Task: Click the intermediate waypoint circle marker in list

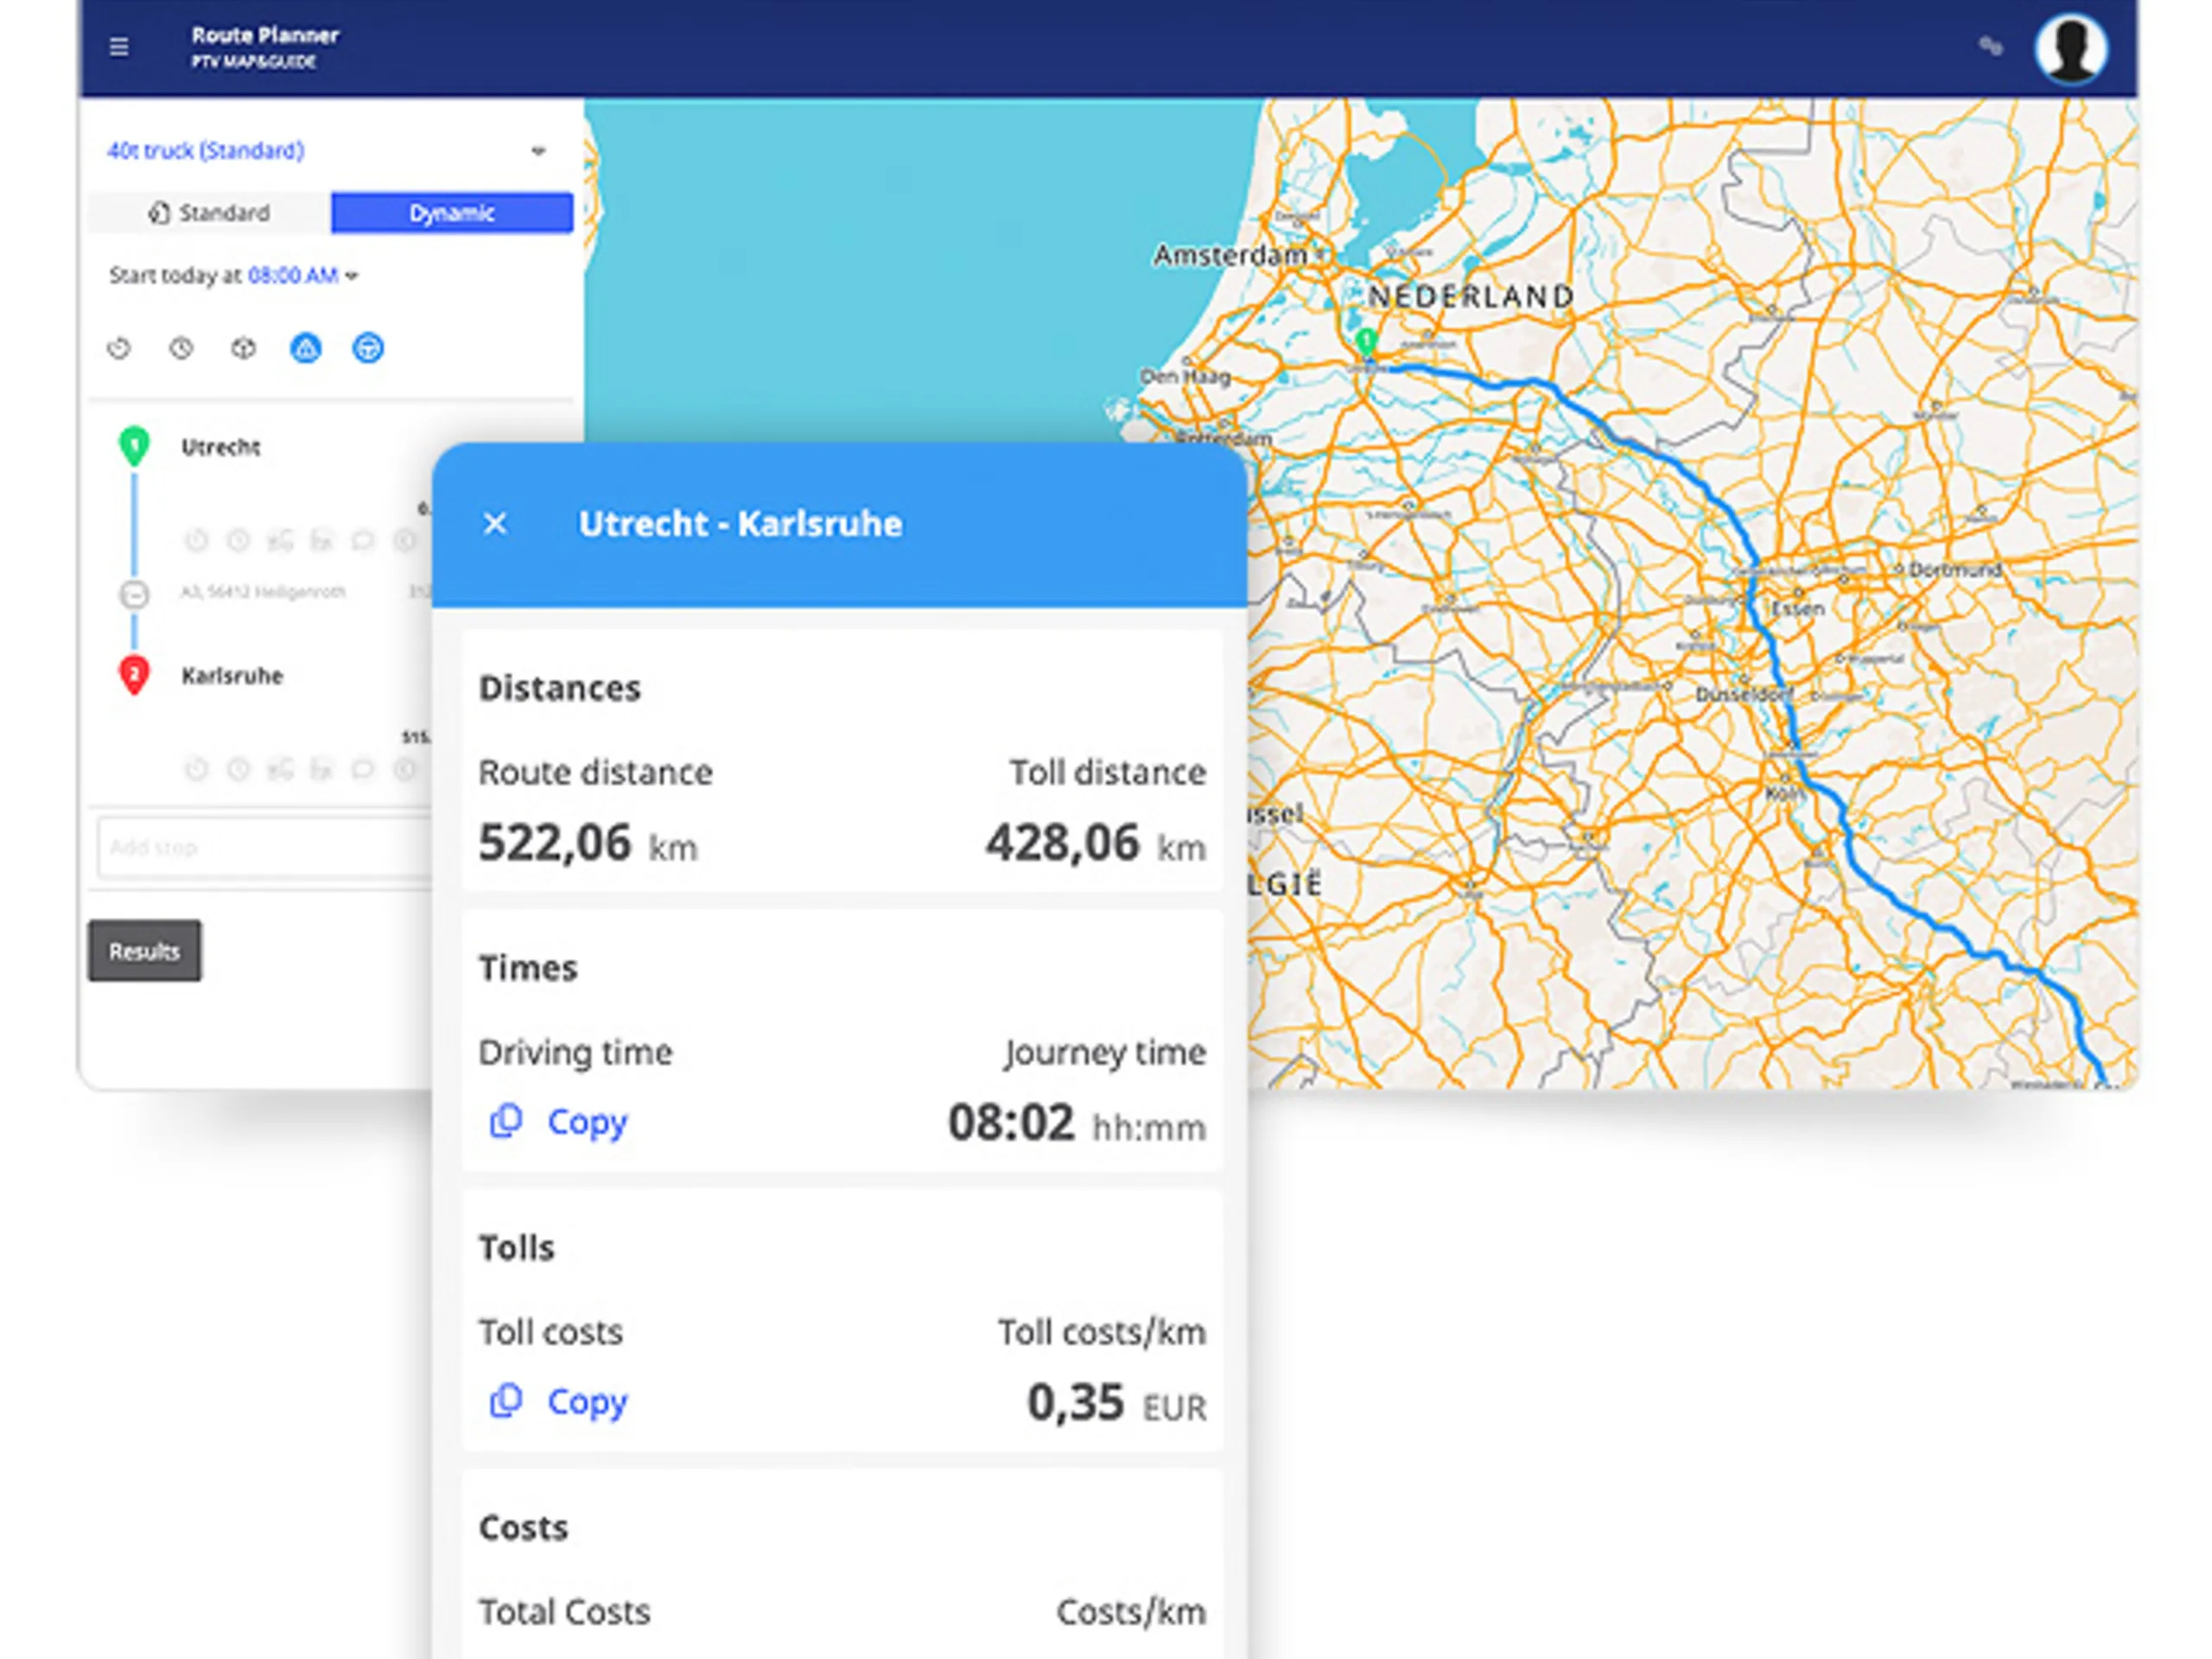Action: pyautogui.click(x=134, y=594)
